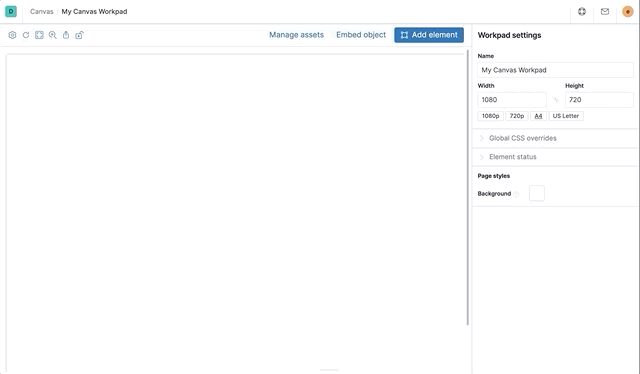Click Embed object
The height and width of the screenshot is (374, 640).
[361, 35]
